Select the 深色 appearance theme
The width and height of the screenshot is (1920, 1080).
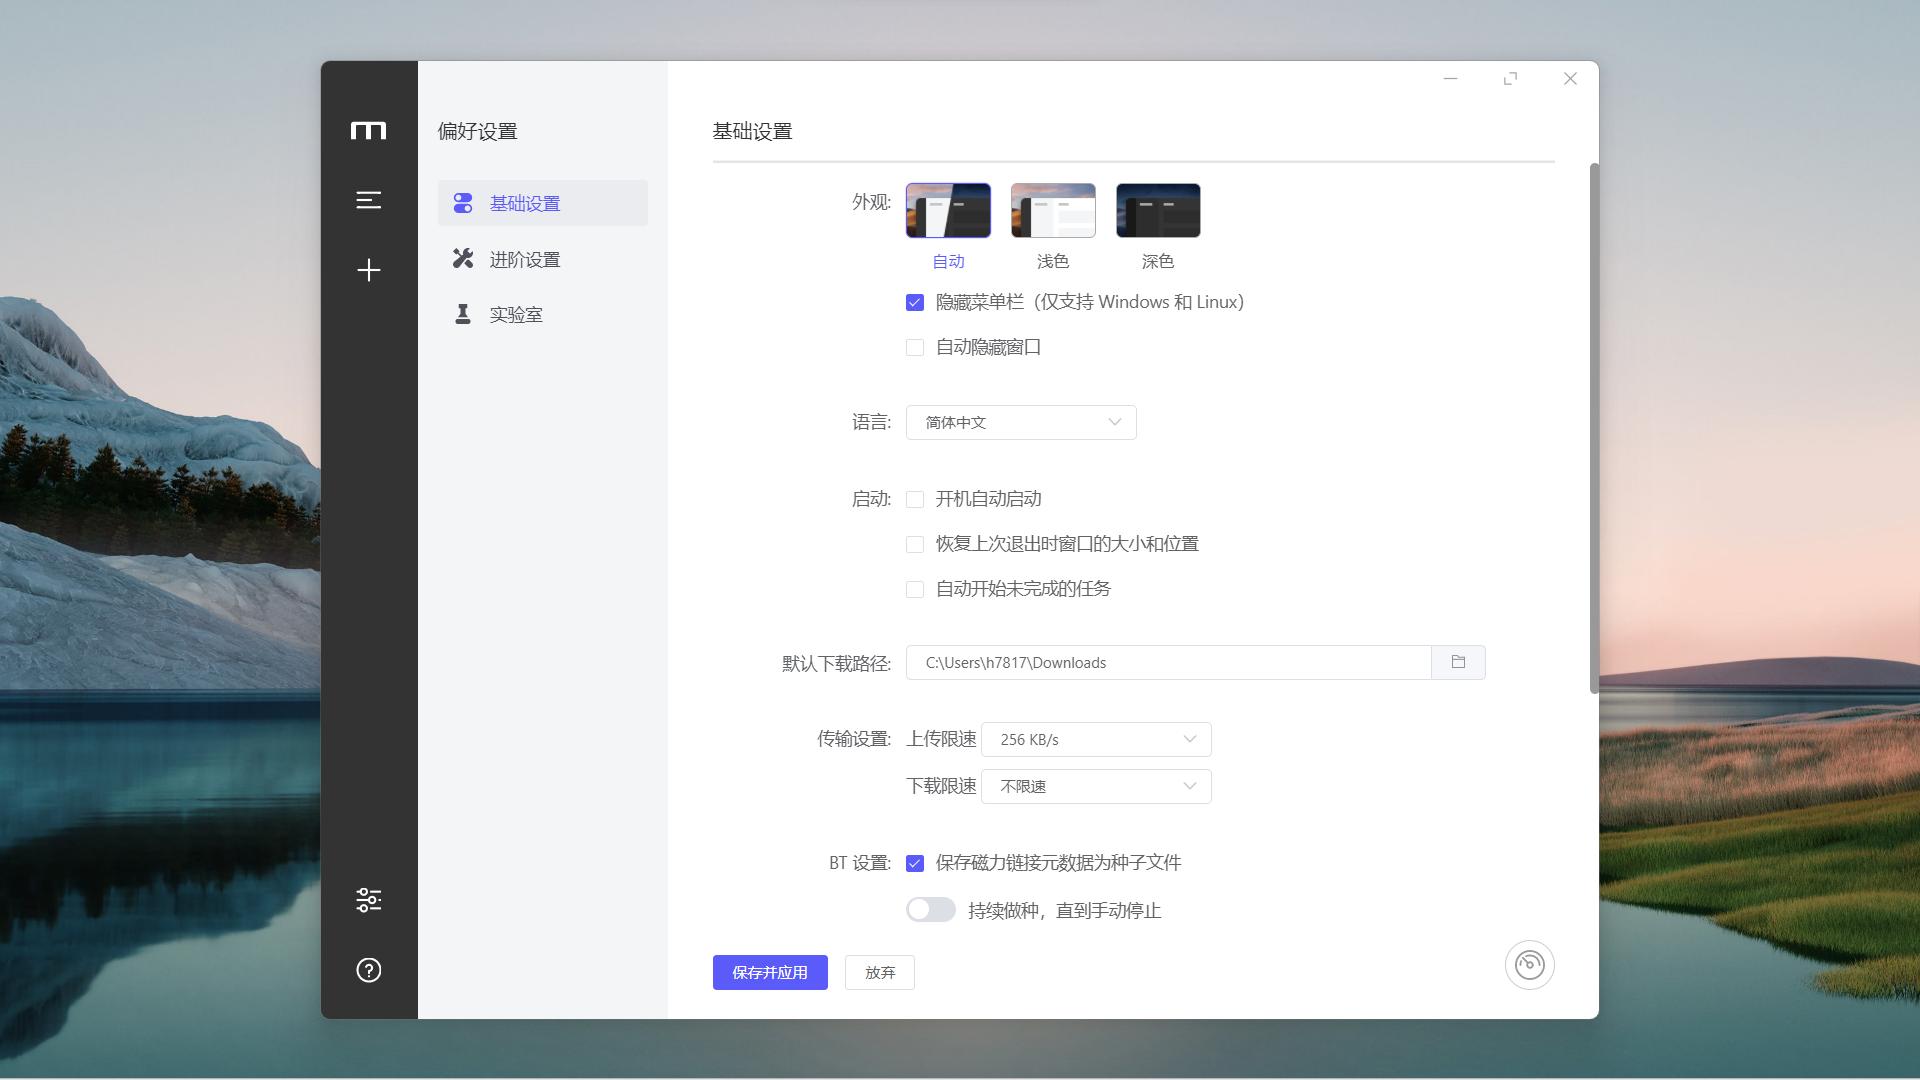1157,210
